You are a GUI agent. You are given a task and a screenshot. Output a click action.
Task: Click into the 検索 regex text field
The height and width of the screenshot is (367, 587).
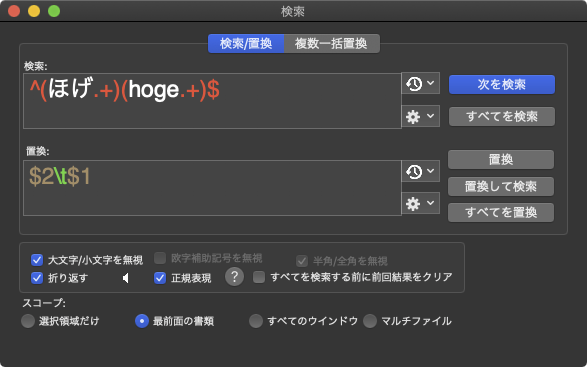pos(212,101)
